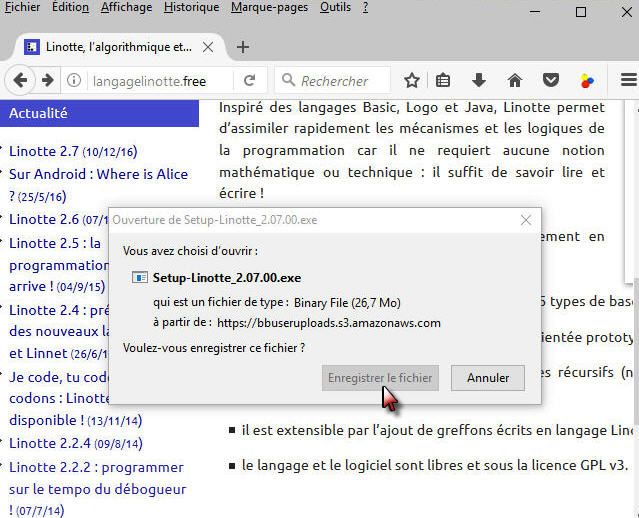The height and width of the screenshot is (518, 639).
Task: Open the Affichage menu
Action: (x=126, y=7)
